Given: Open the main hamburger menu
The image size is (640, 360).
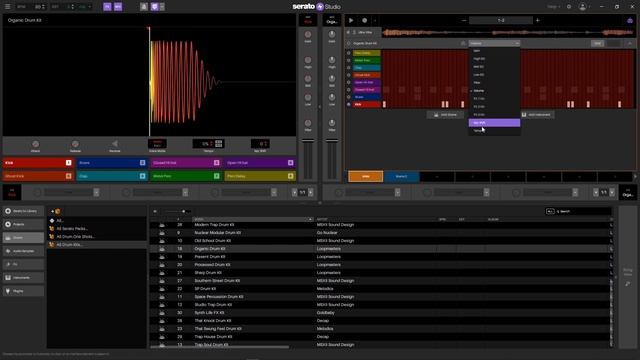Looking at the screenshot, I should pos(7,7).
